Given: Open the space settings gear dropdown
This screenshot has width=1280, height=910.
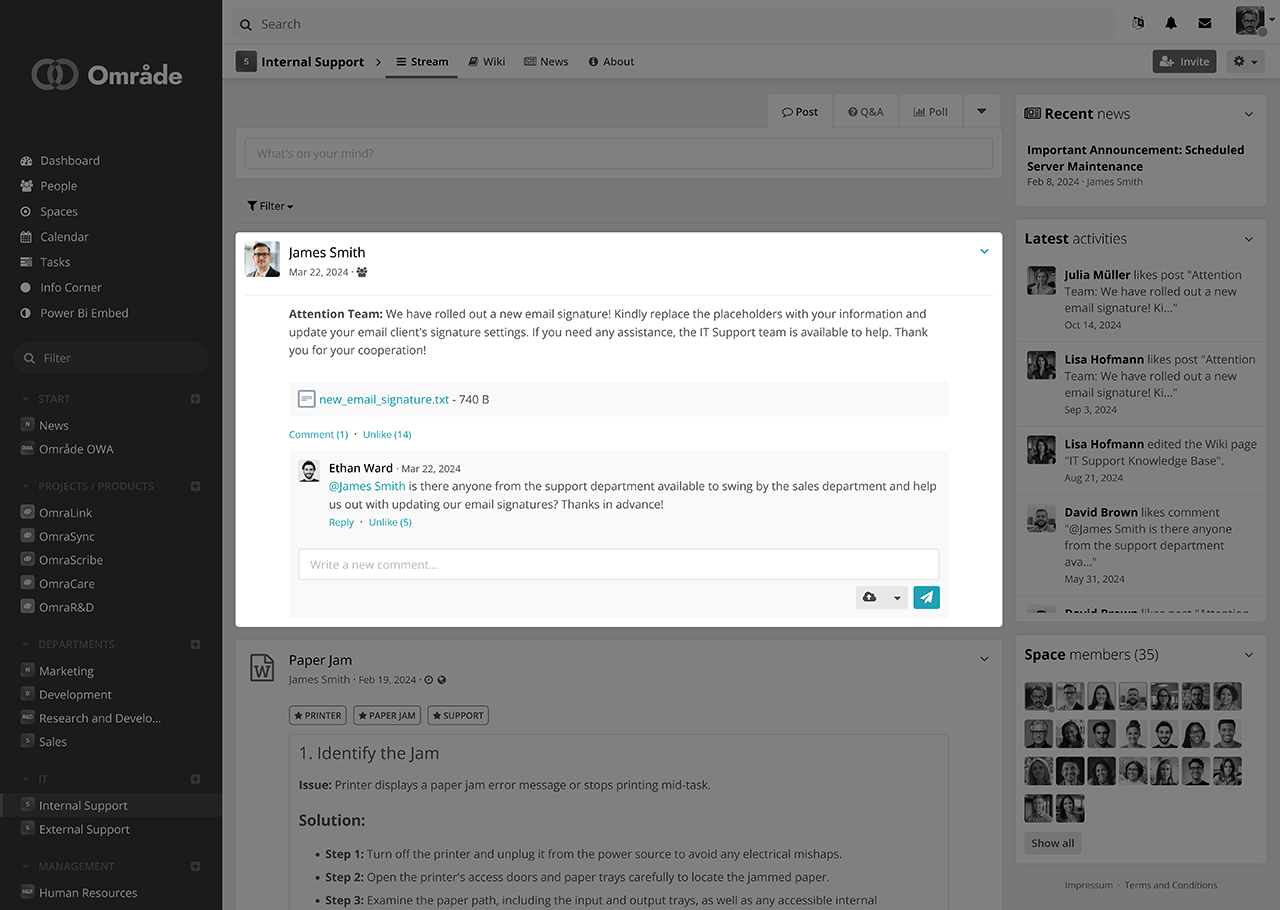Looking at the screenshot, I should tap(1244, 62).
